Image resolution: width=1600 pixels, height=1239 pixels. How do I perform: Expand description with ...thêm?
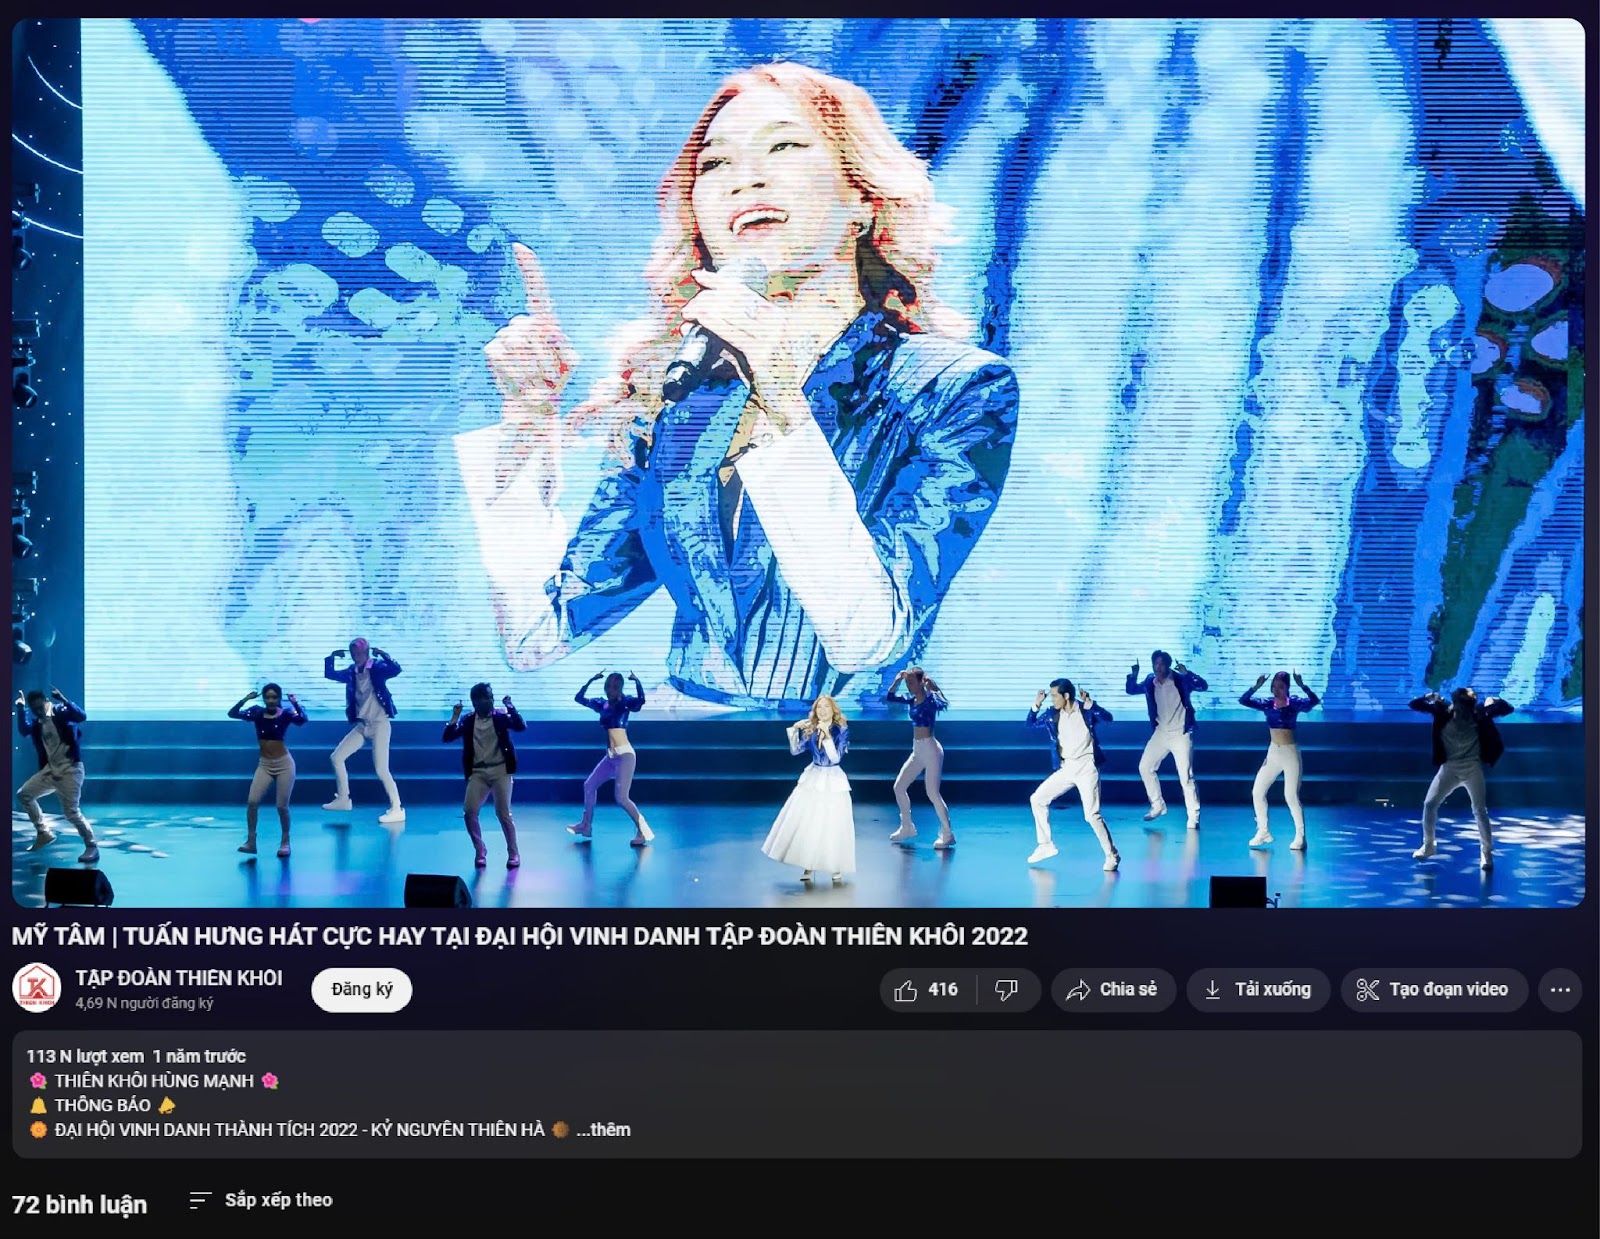pyautogui.click(x=603, y=1130)
